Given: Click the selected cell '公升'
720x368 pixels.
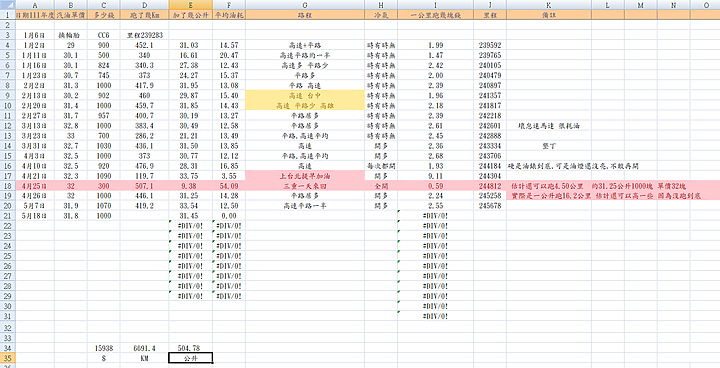Looking at the screenshot, I should (x=191, y=358).
